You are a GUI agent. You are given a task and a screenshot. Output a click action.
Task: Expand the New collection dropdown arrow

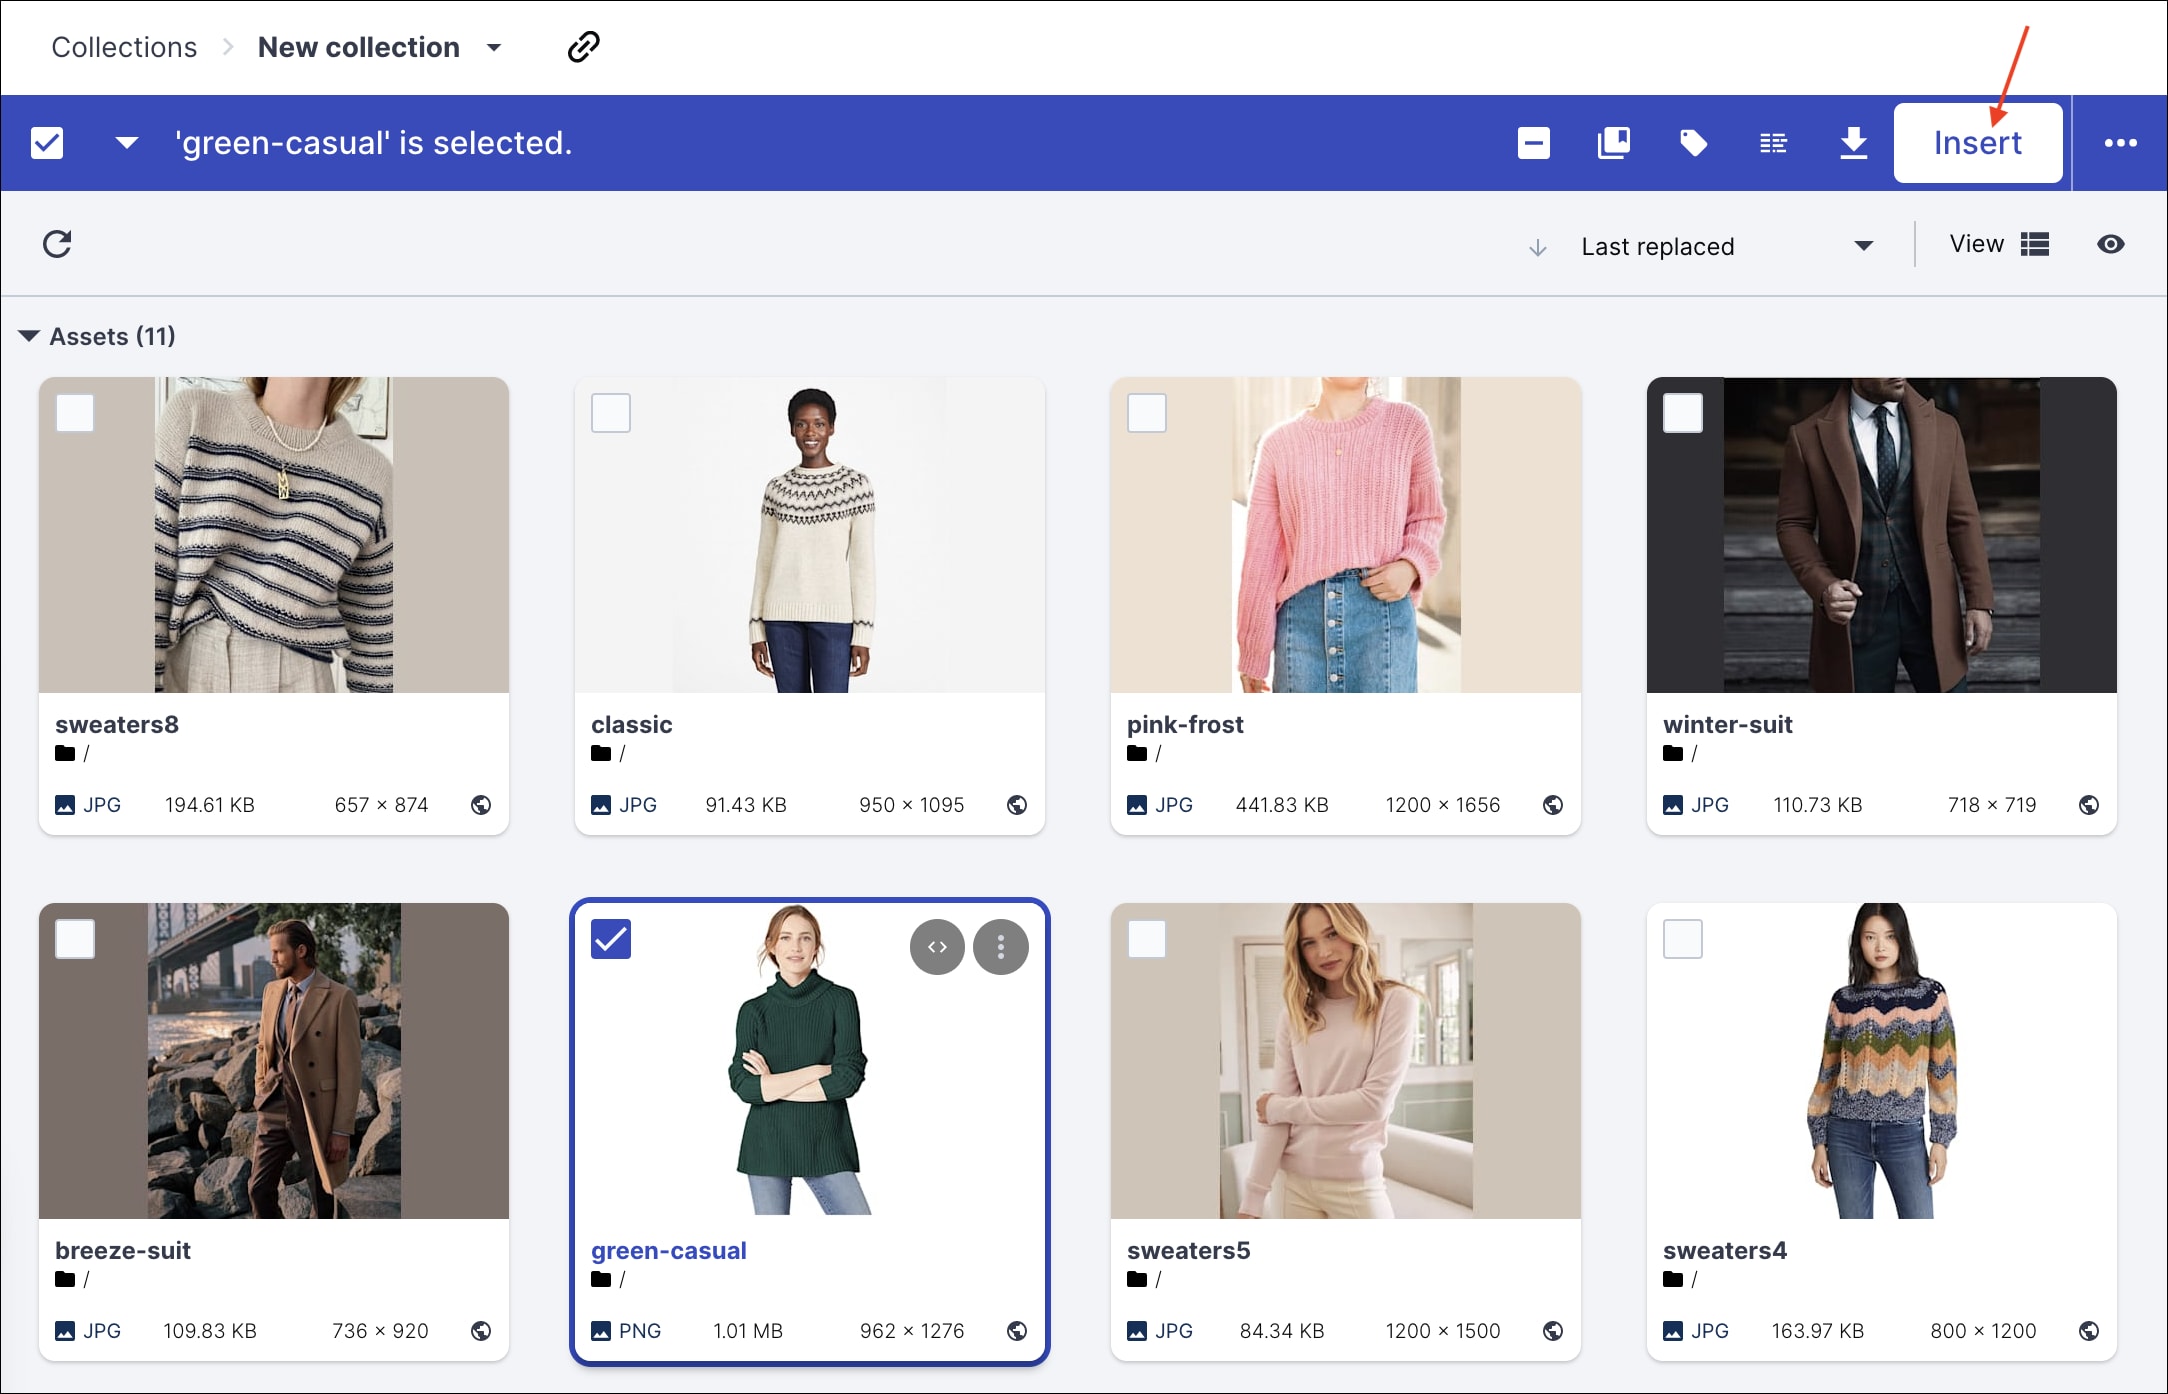coord(494,48)
